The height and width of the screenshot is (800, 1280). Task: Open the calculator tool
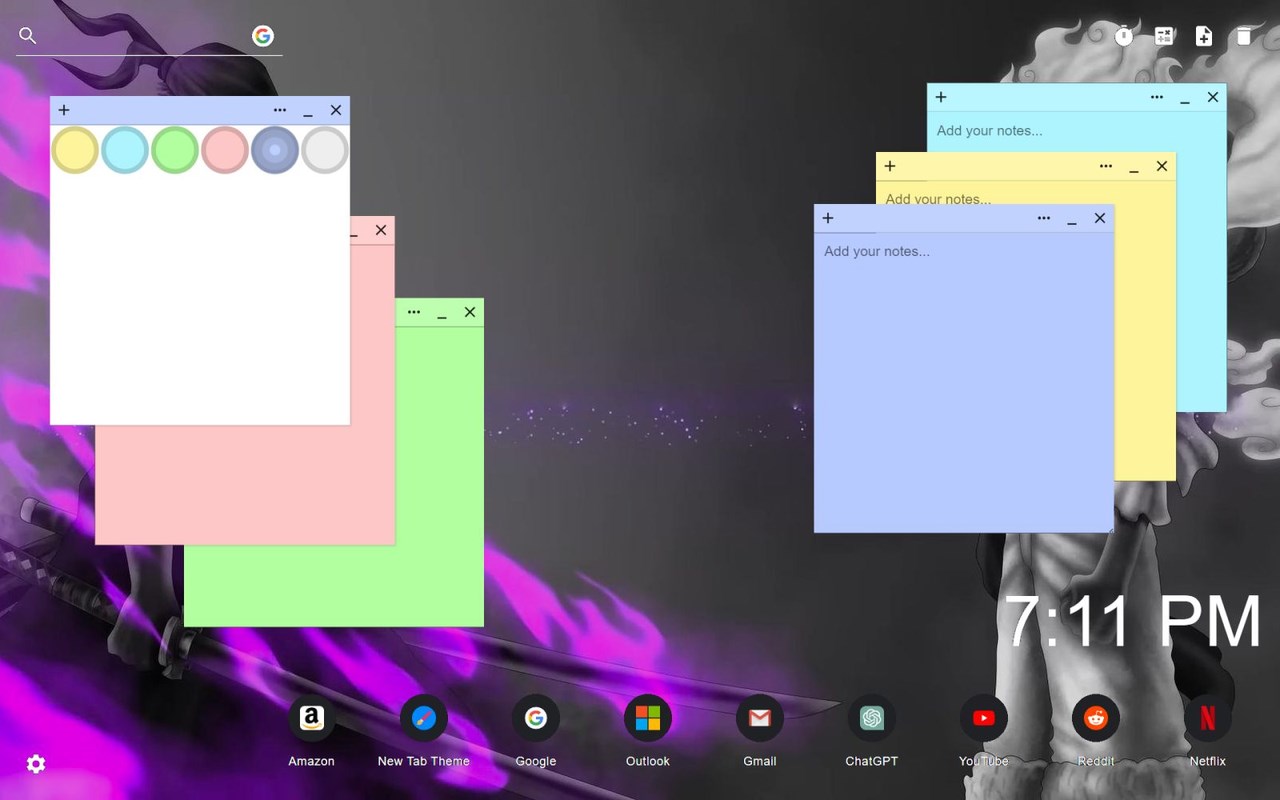[1164, 36]
